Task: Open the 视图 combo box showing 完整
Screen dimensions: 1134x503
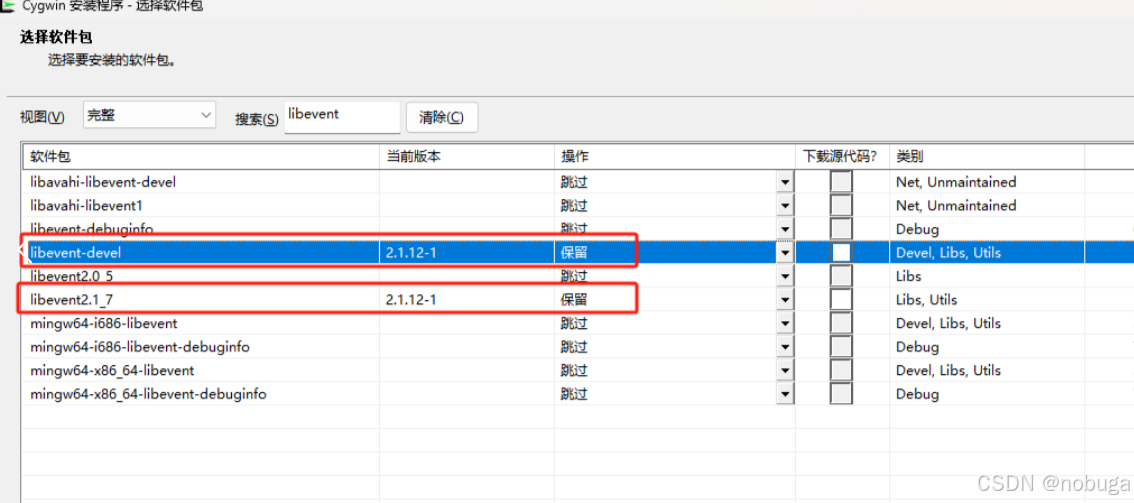Action: pyautogui.click(x=150, y=115)
